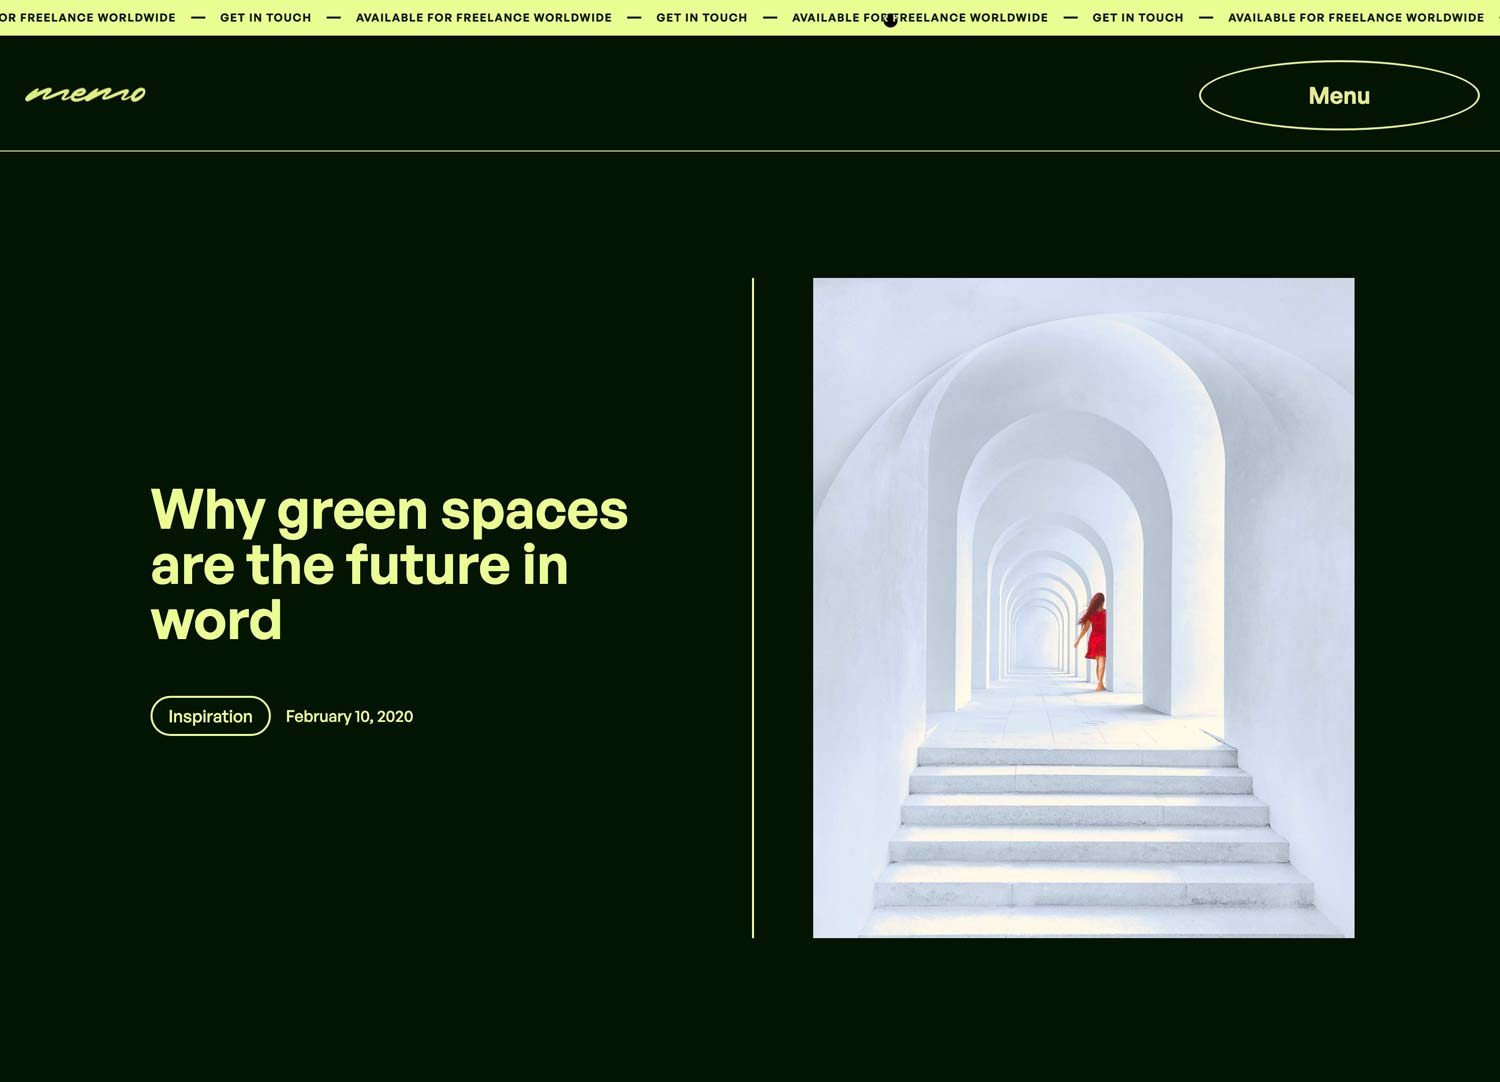Click the woman in the red dress

[1095, 640]
